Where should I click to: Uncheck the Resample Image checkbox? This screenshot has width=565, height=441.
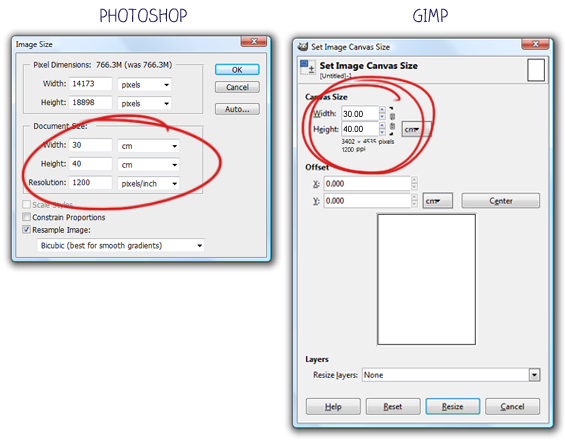(26, 230)
